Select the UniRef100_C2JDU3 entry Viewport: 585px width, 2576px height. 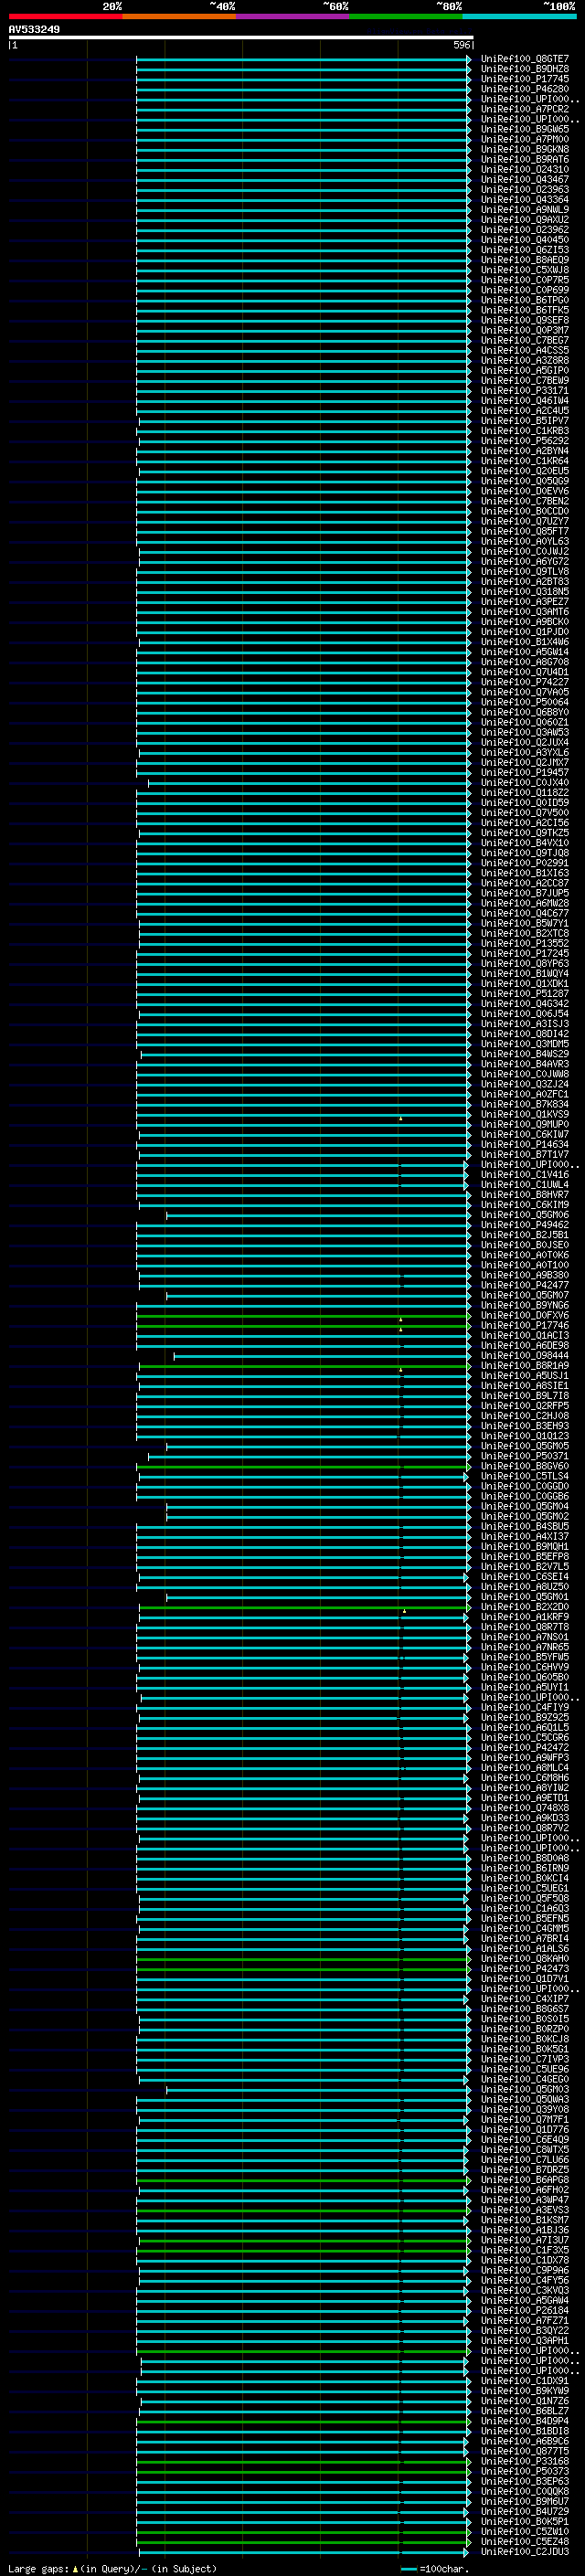click(x=524, y=2552)
